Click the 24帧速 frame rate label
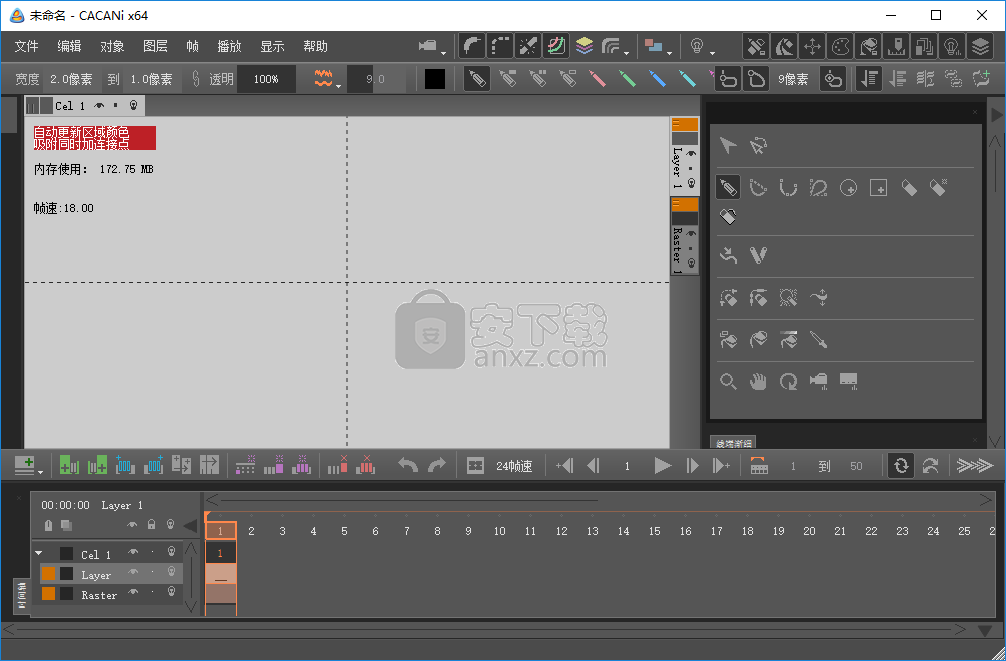 pos(514,467)
